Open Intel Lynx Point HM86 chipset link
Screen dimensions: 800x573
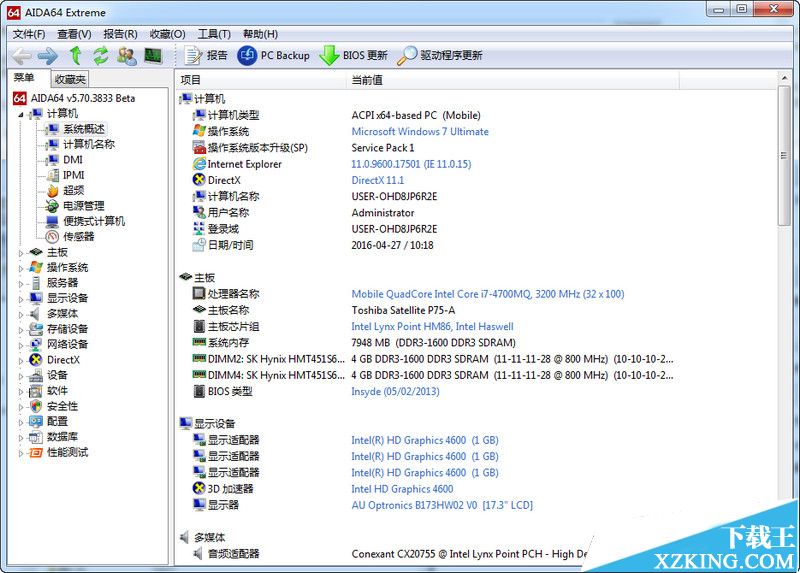click(x=432, y=327)
